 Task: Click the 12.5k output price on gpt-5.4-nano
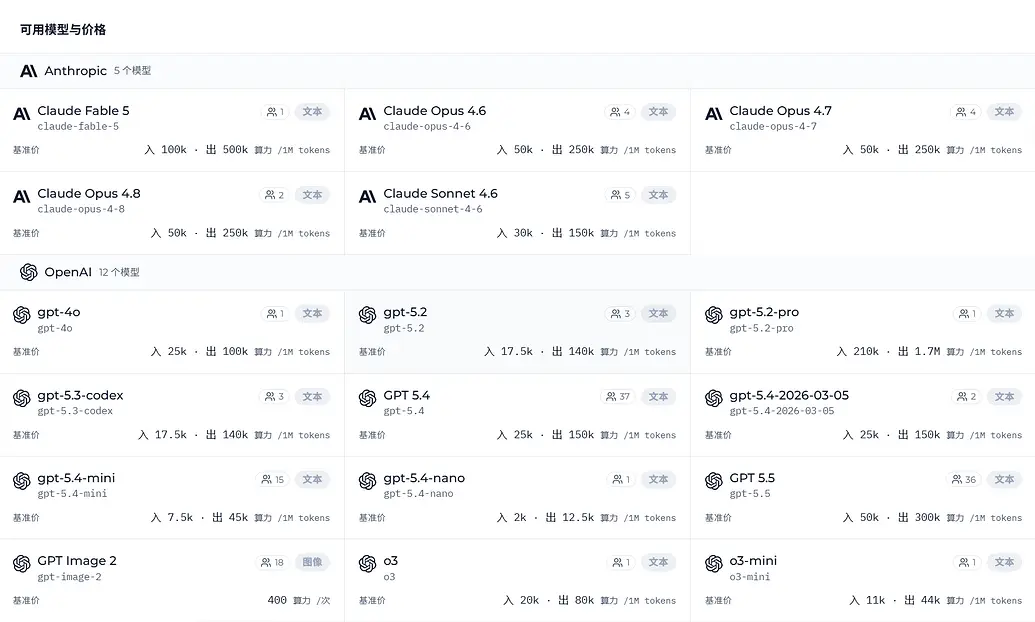click(578, 518)
